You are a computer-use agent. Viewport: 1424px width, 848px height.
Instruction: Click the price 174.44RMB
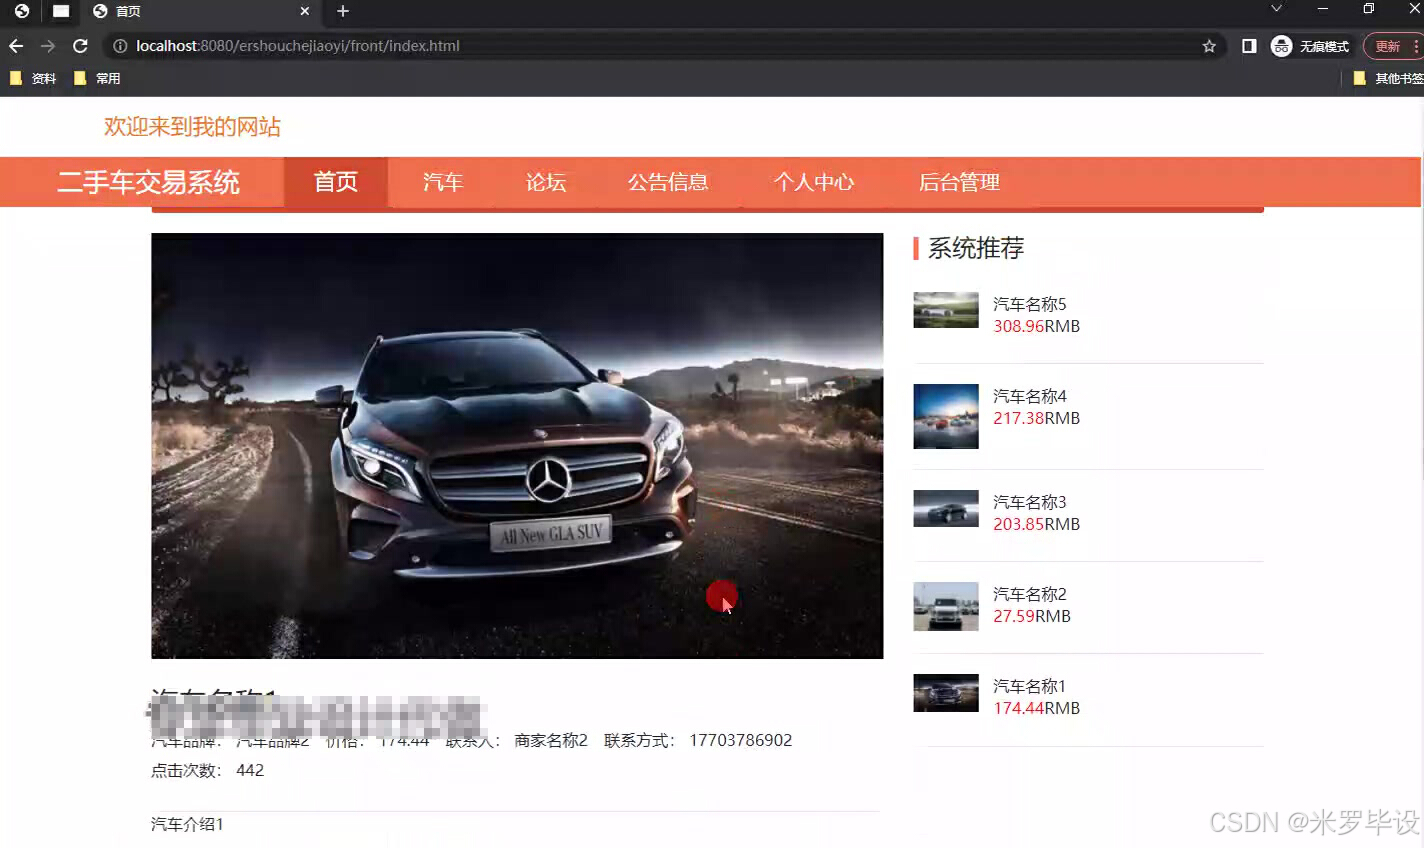click(x=1036, y=708)
